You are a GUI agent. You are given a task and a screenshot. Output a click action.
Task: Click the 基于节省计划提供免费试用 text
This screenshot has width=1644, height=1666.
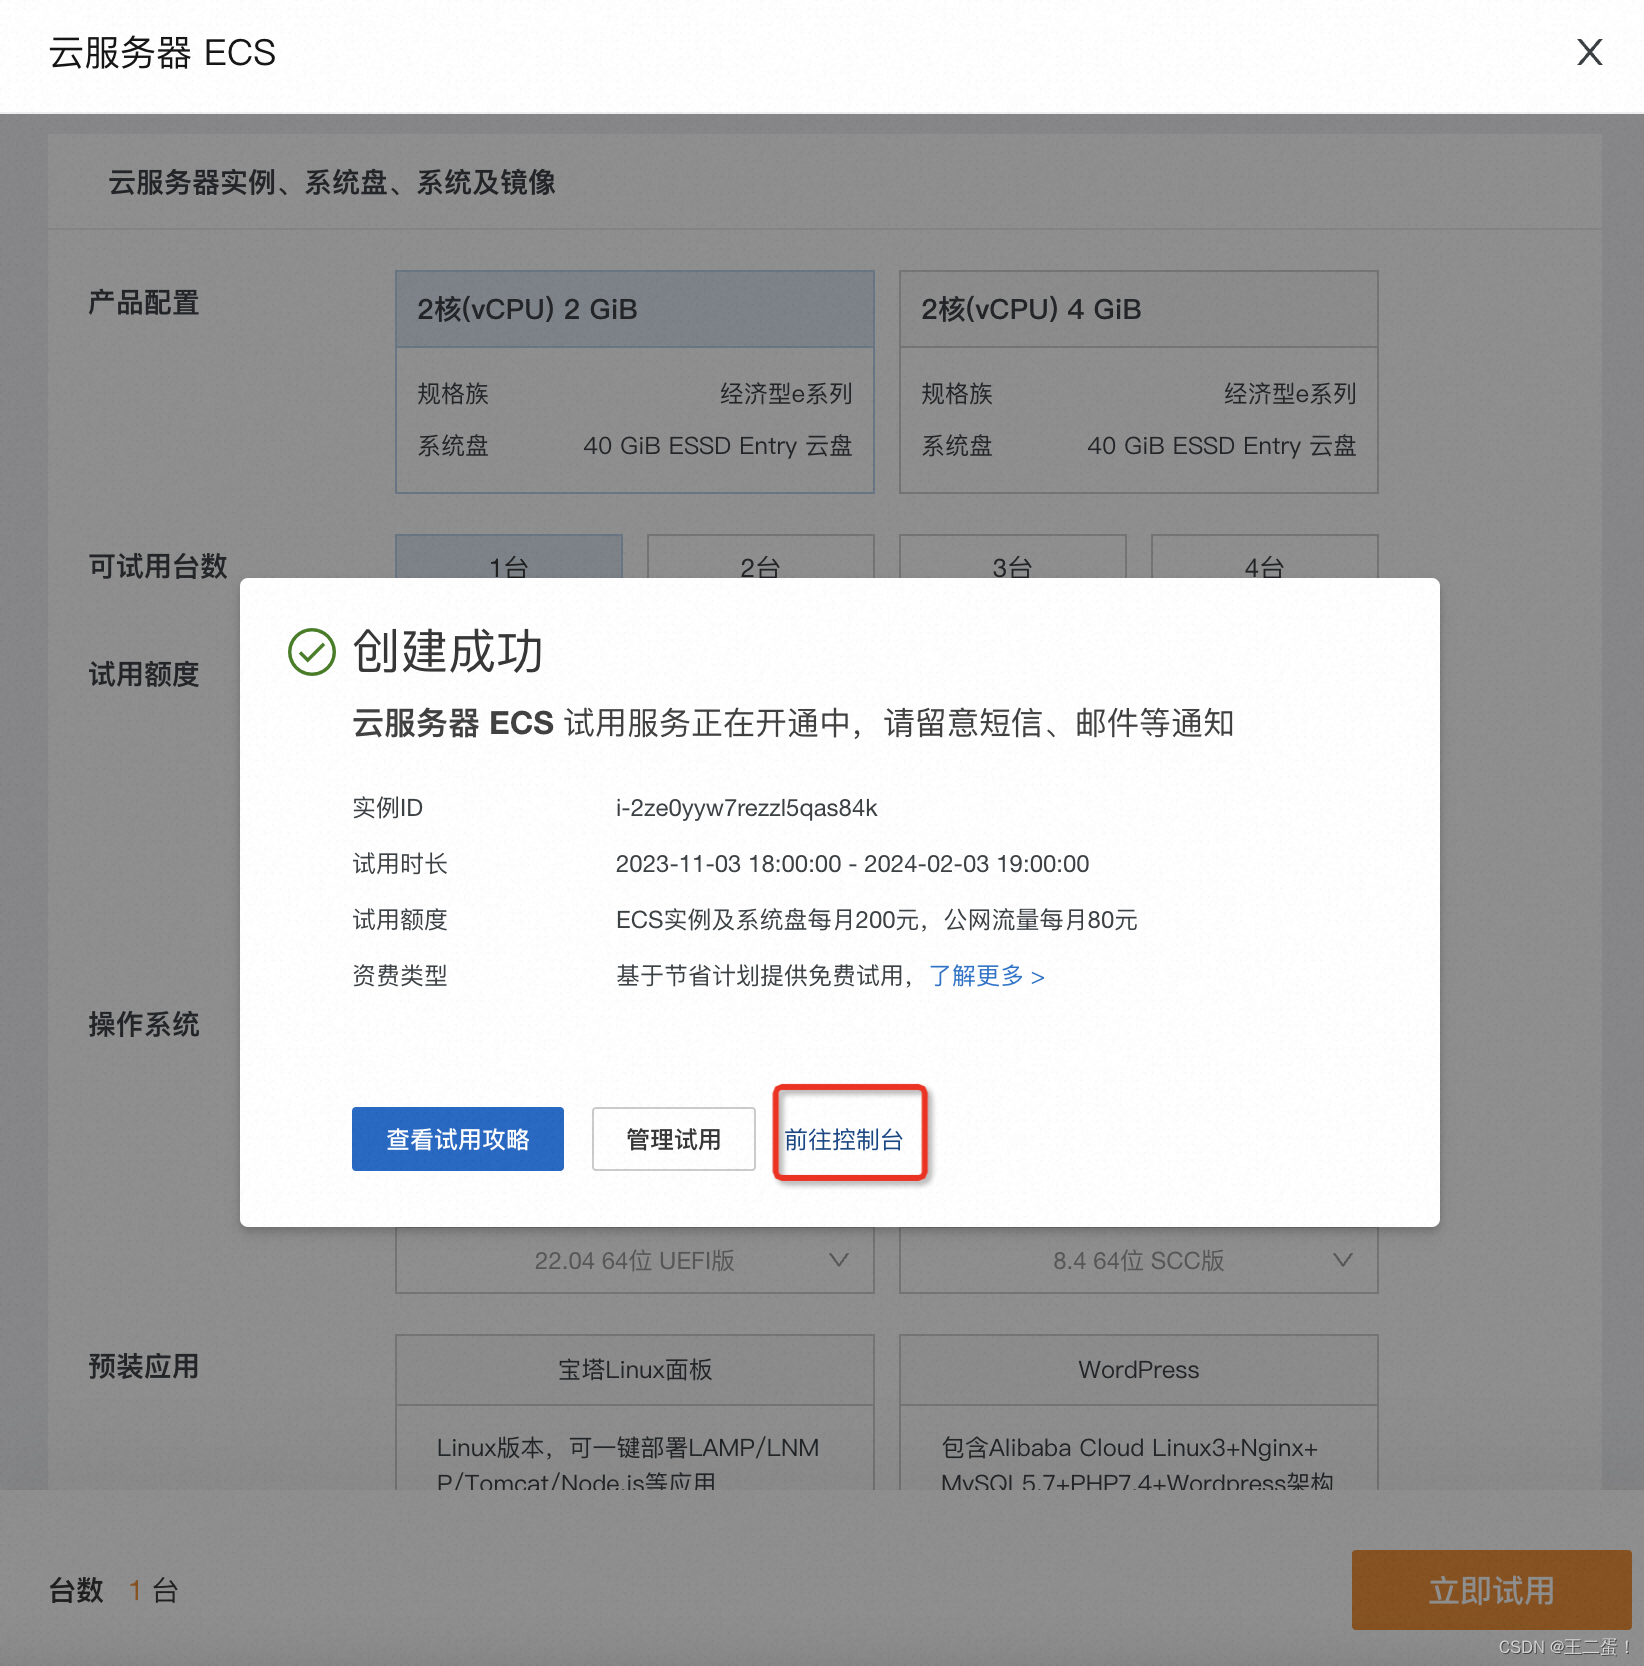click(x=759, y=976)
